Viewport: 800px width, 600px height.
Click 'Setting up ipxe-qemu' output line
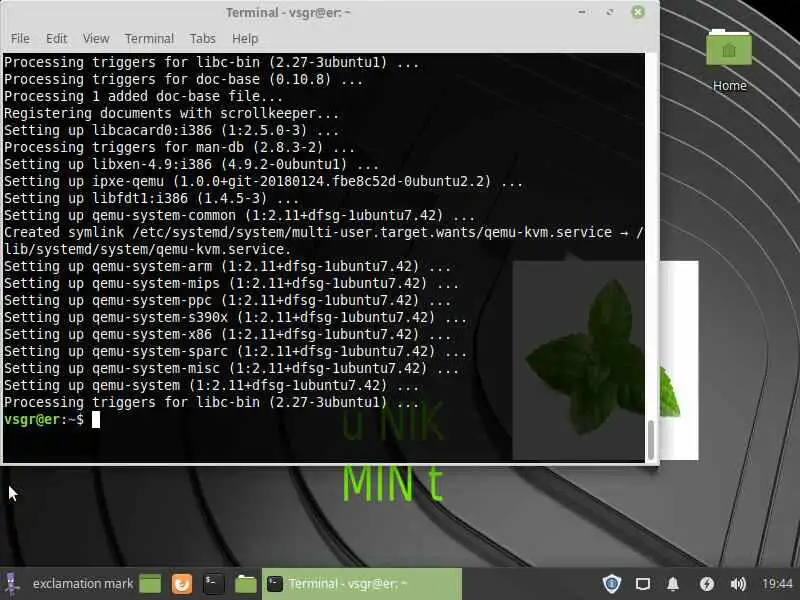coord(263,182)
